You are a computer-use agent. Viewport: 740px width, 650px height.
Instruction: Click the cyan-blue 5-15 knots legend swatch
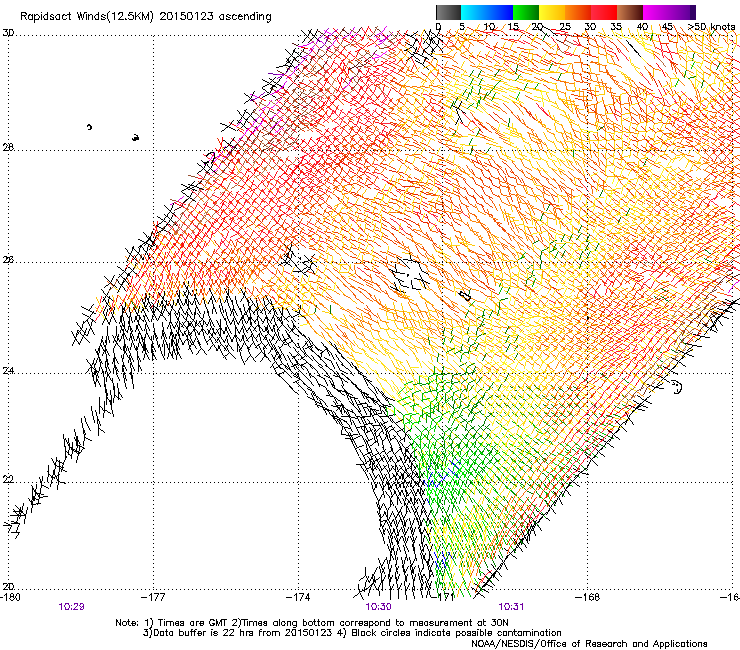[x=487, y=12]
